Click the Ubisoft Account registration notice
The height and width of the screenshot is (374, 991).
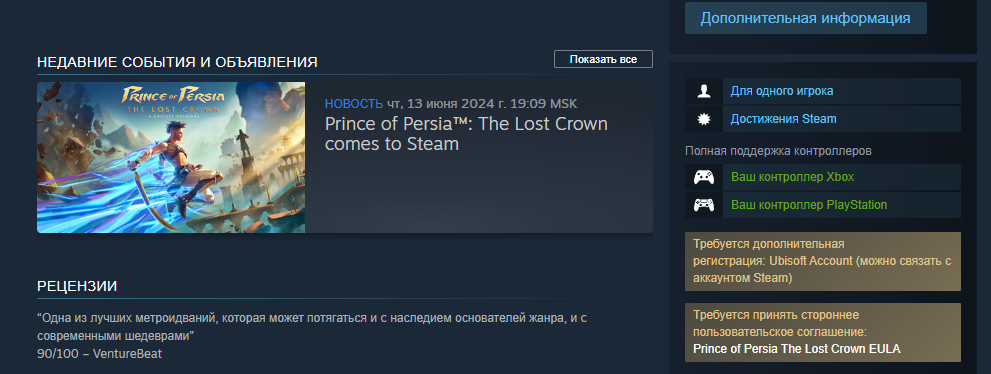coord(822,261)
